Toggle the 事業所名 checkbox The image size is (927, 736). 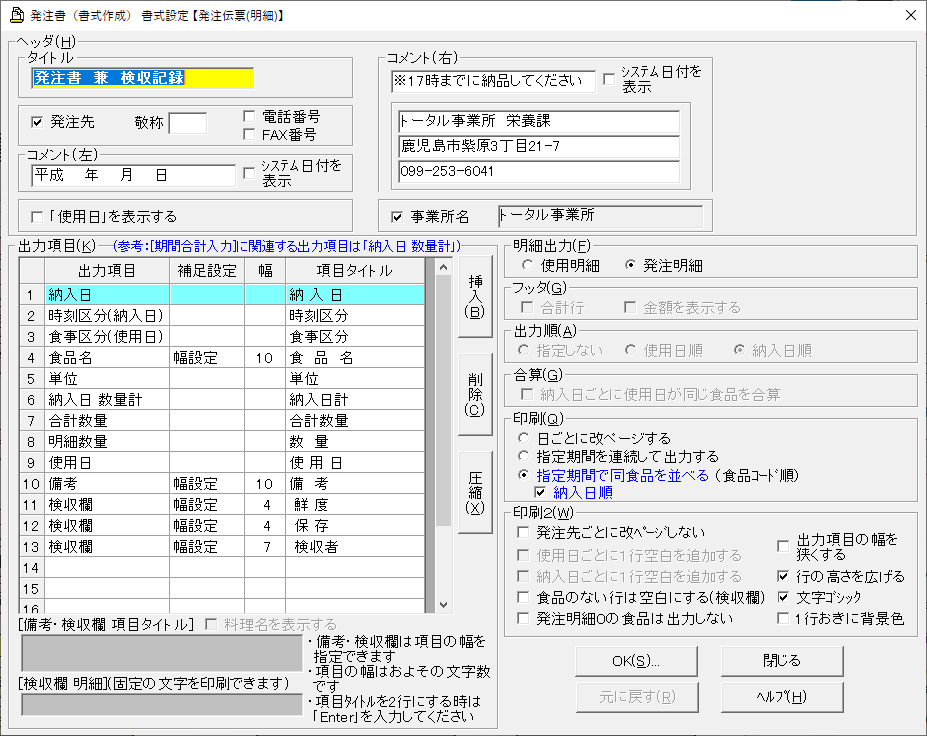pyautogui.click(x=397, y=217)
